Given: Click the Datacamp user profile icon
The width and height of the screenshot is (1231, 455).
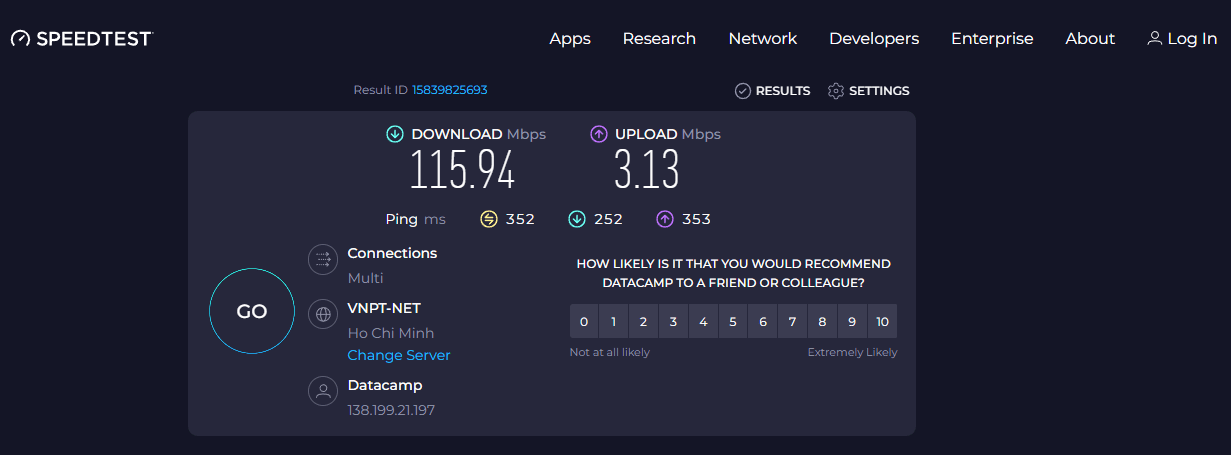Looking at the screenshot, I should [x=323, y=391].
